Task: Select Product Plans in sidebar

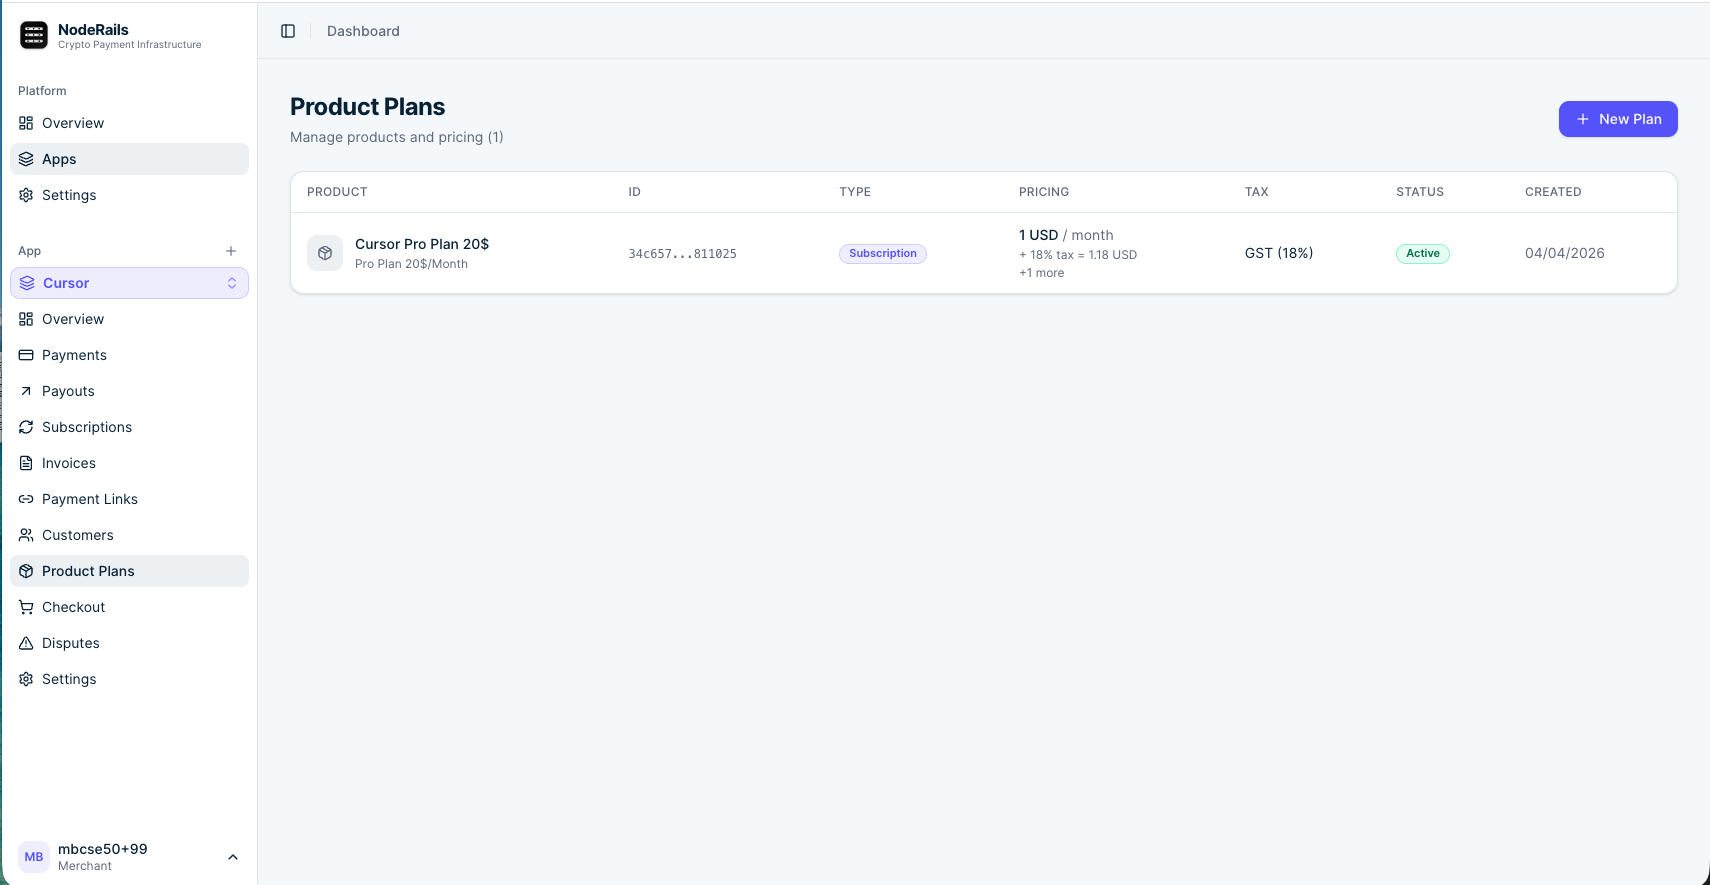Action: 130,571
